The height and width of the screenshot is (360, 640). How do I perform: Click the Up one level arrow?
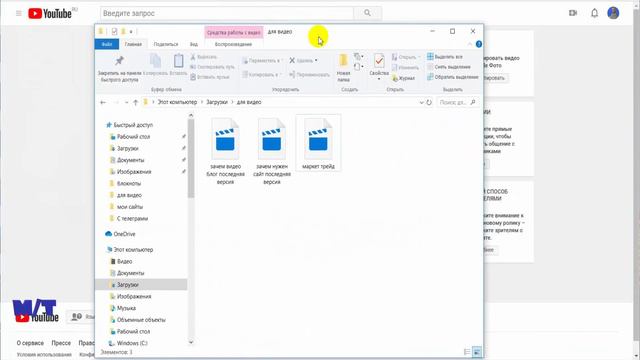click(136, 102)
